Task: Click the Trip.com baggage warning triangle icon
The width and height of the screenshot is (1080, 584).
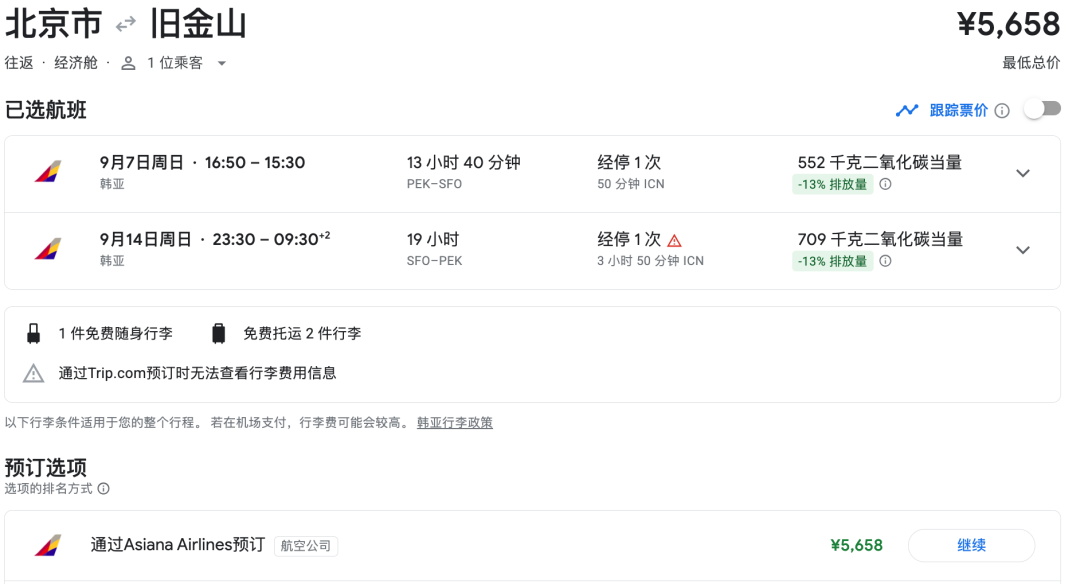Action: click(34, 373)
